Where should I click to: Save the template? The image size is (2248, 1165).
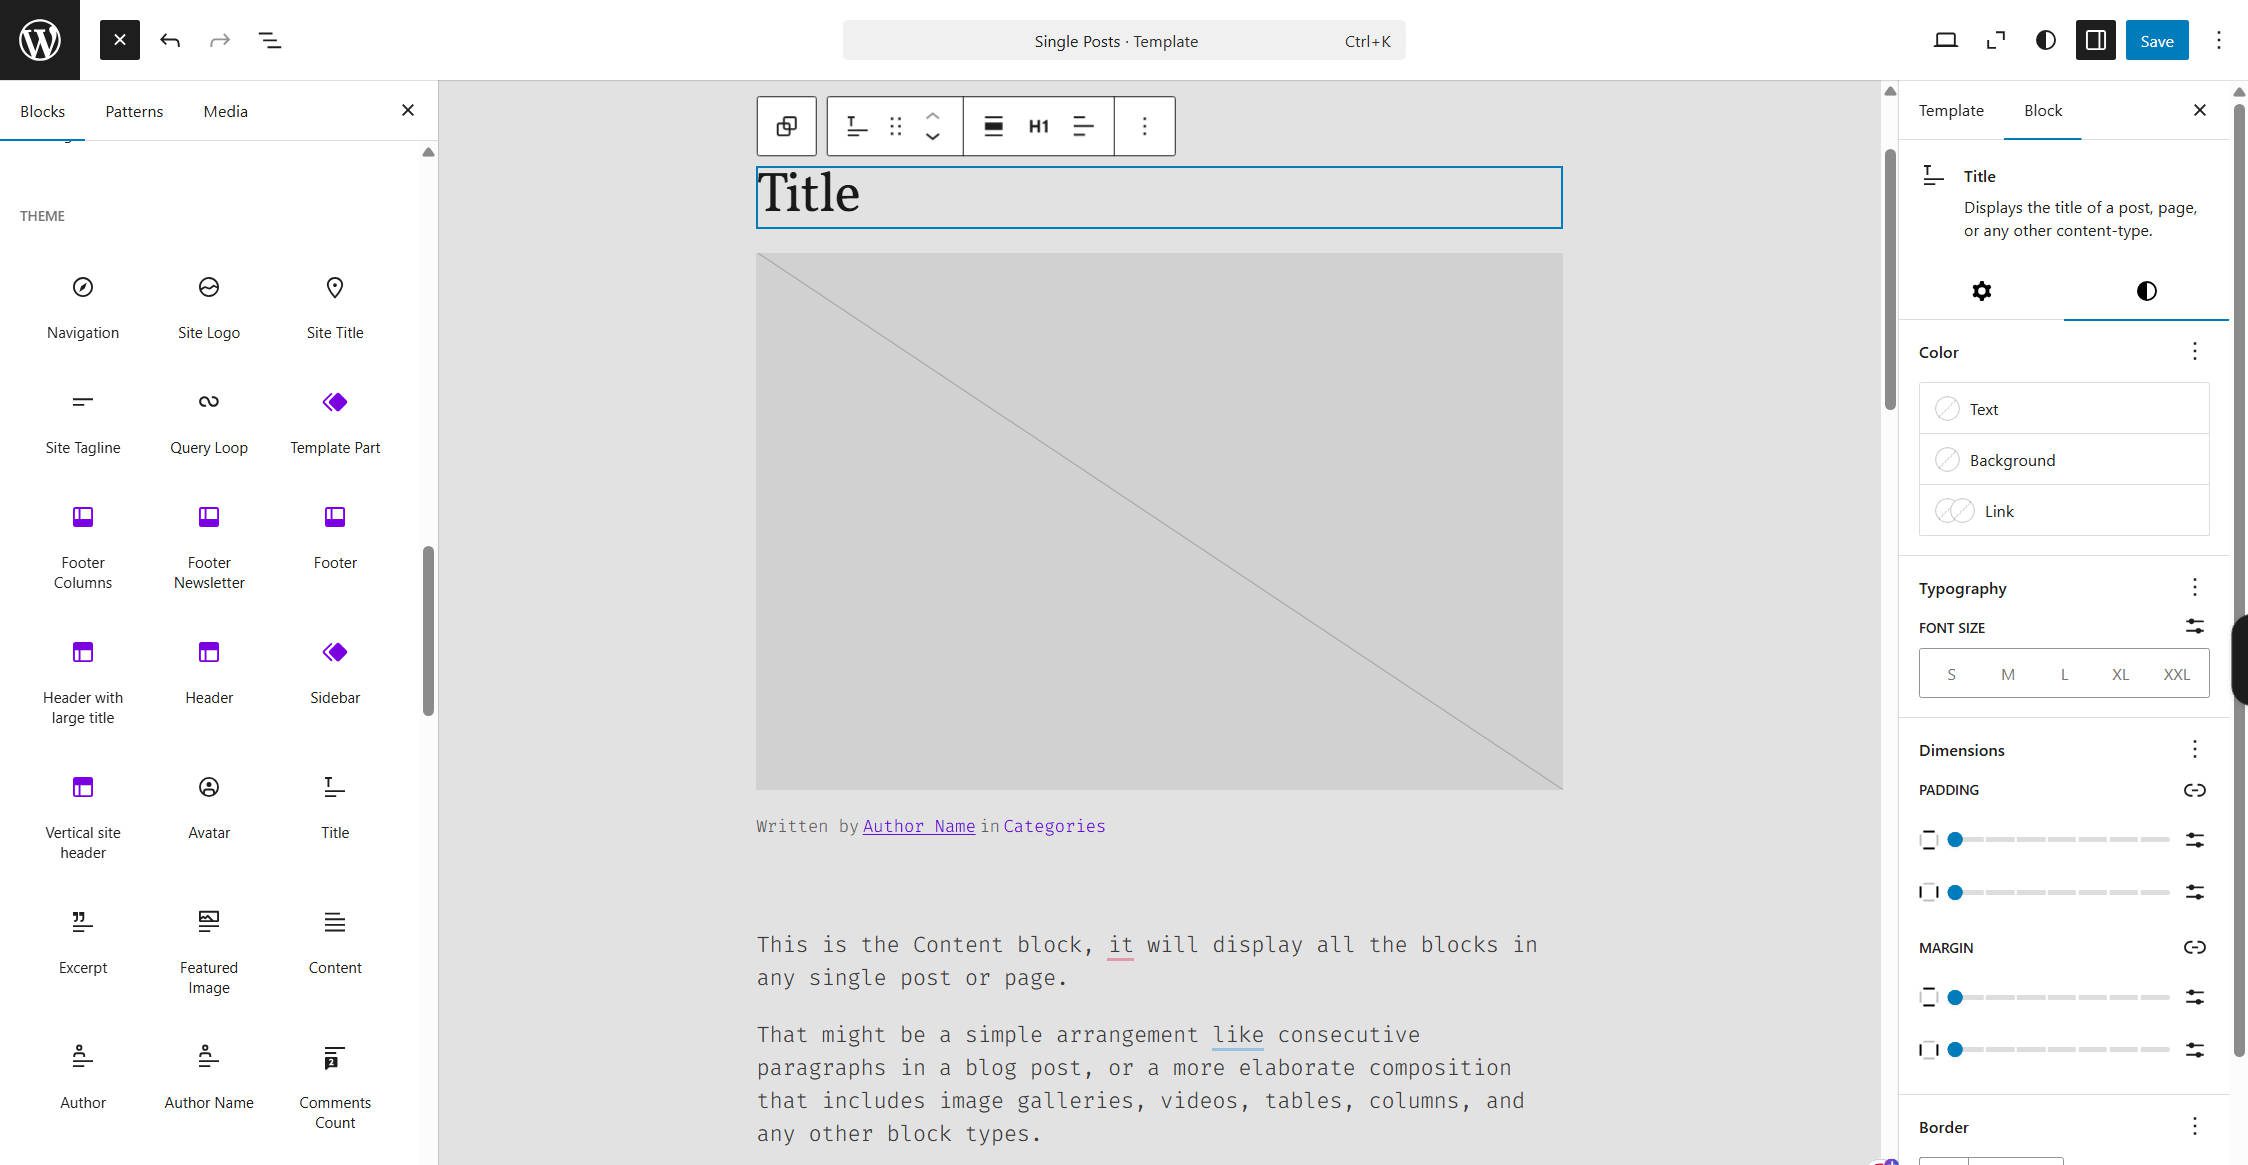[x=2157, y=40]
